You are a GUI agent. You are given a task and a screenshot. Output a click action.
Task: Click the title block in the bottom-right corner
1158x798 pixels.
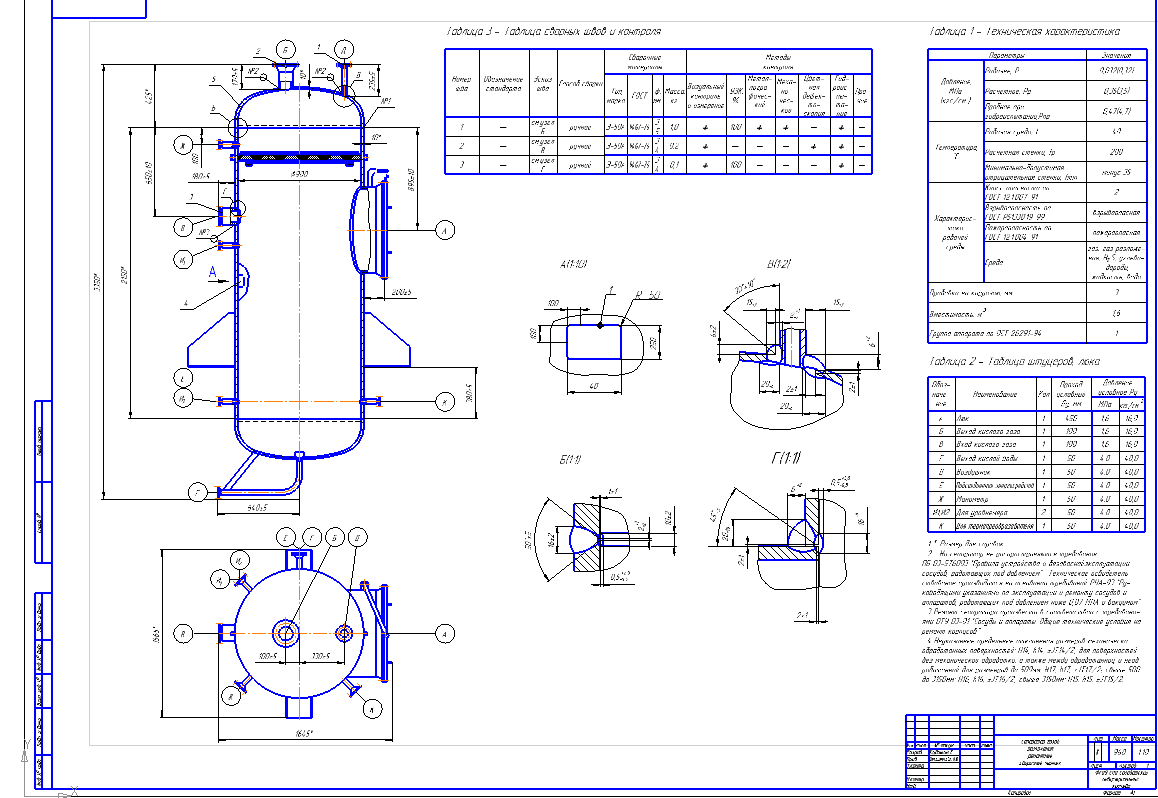click(1030, 757)
